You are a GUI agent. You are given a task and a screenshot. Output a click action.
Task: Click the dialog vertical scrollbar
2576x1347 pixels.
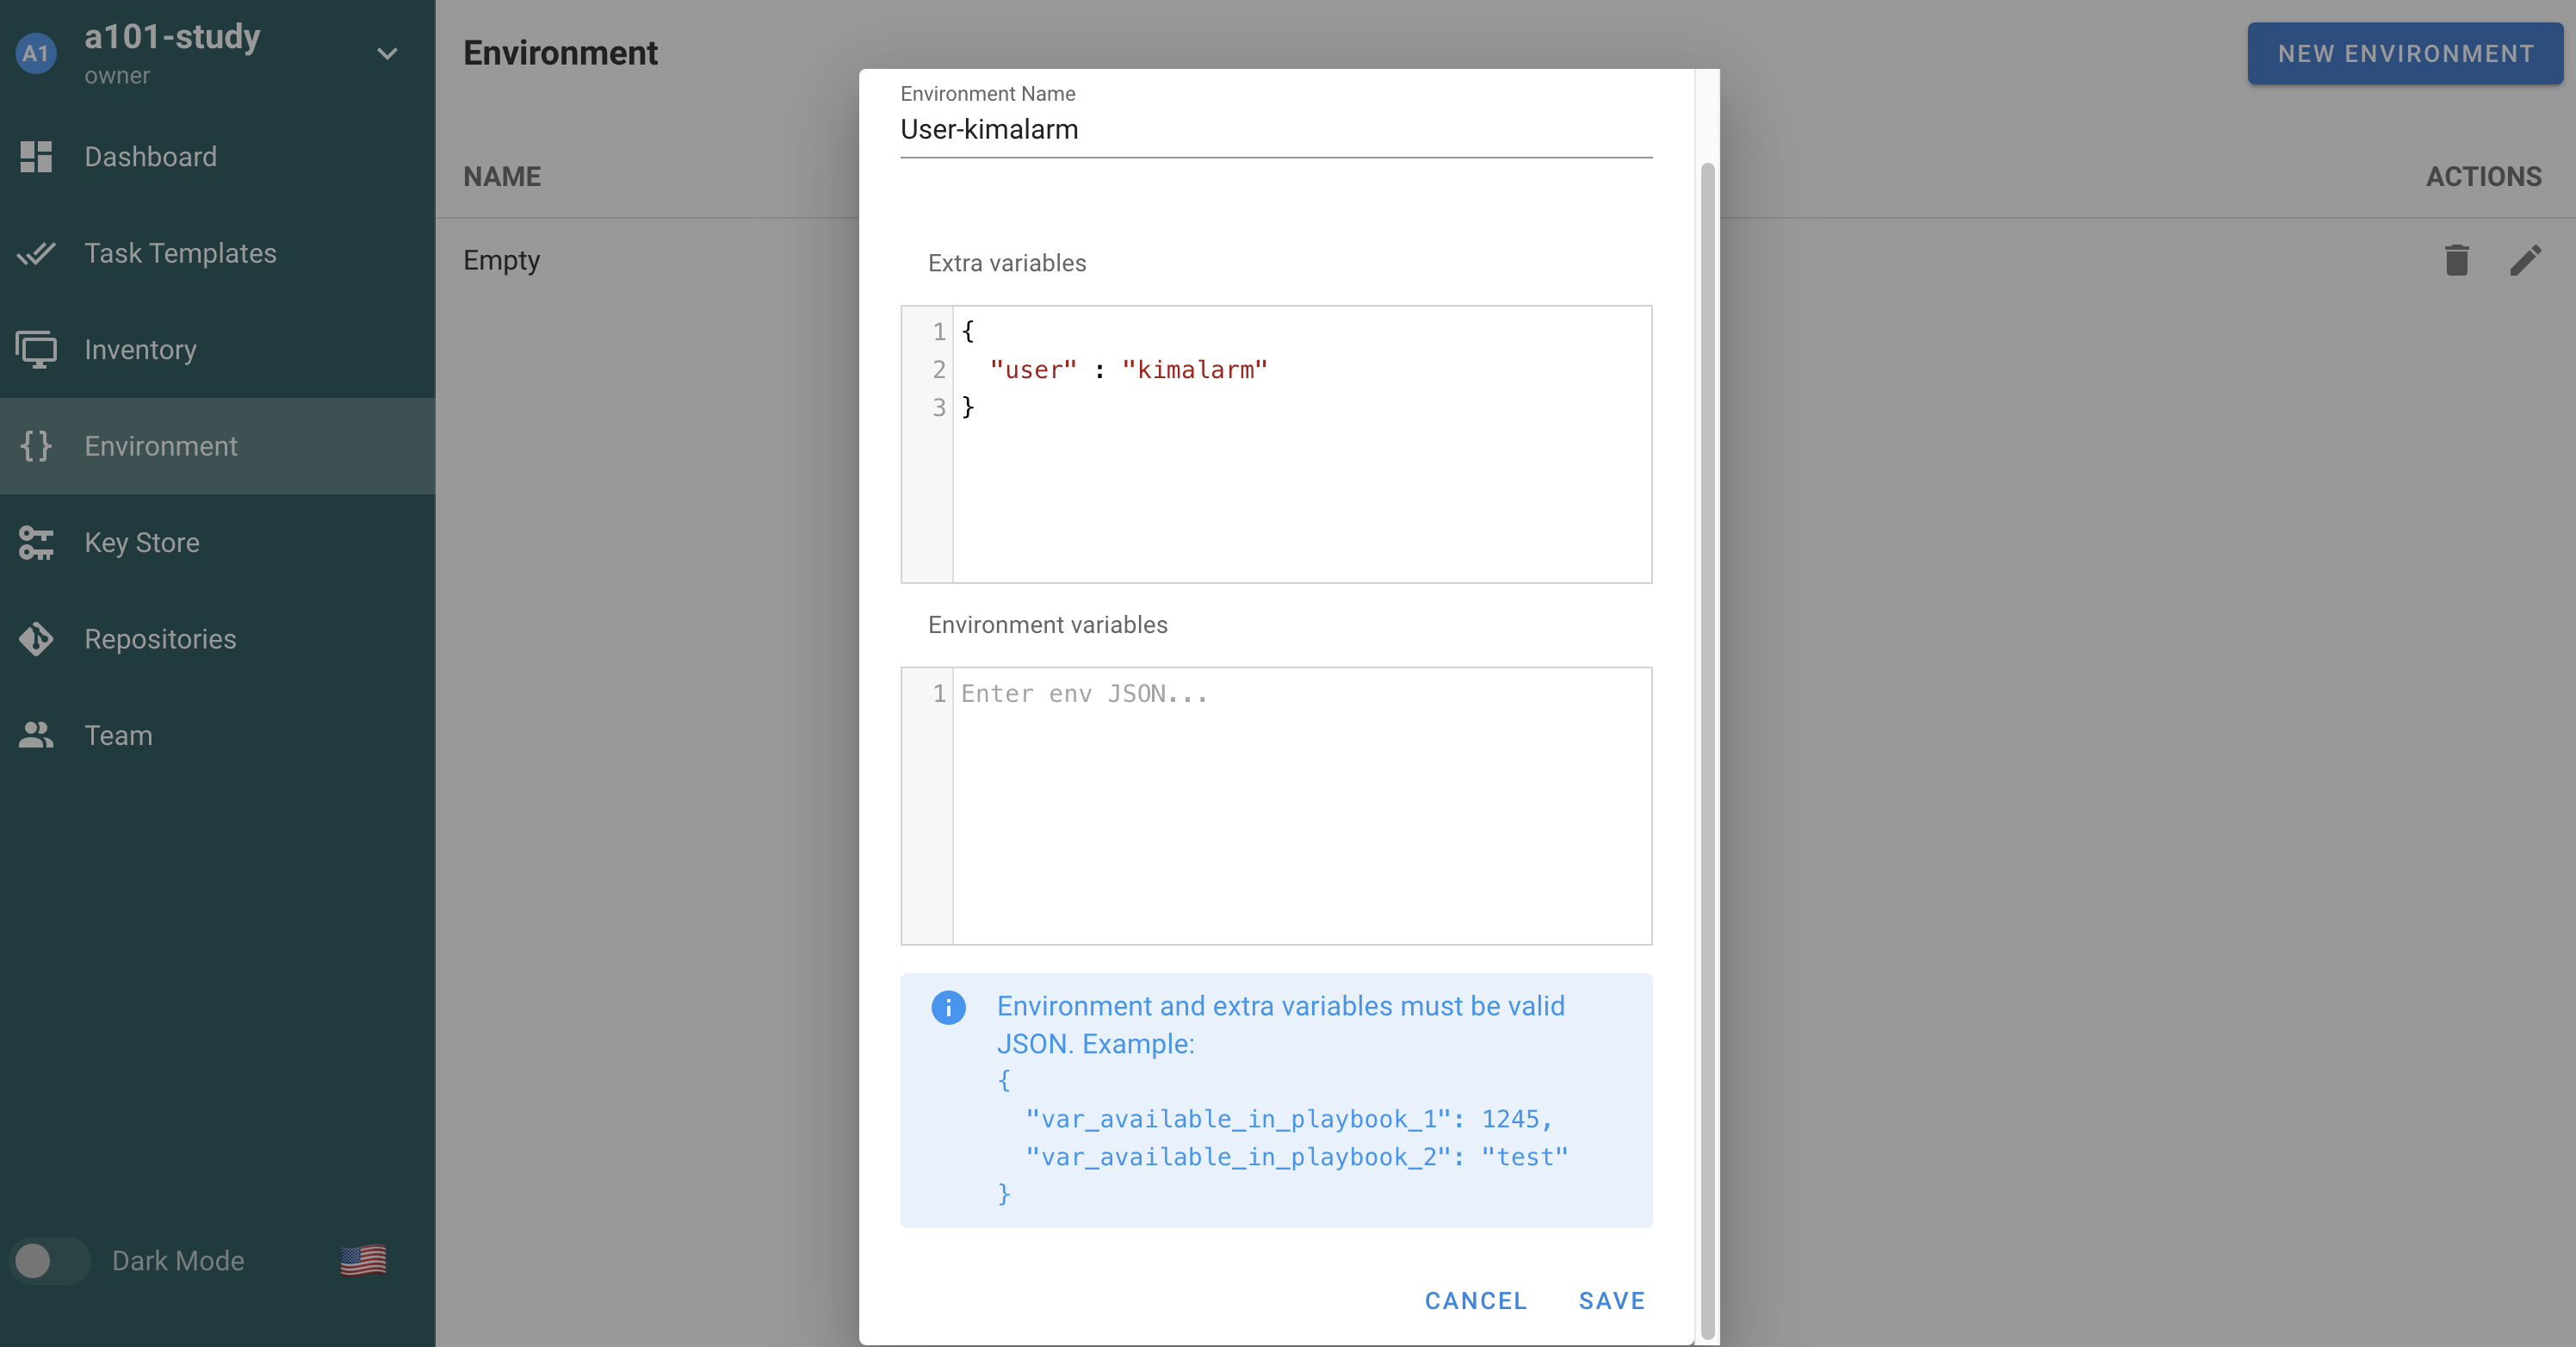[1707, 750]
